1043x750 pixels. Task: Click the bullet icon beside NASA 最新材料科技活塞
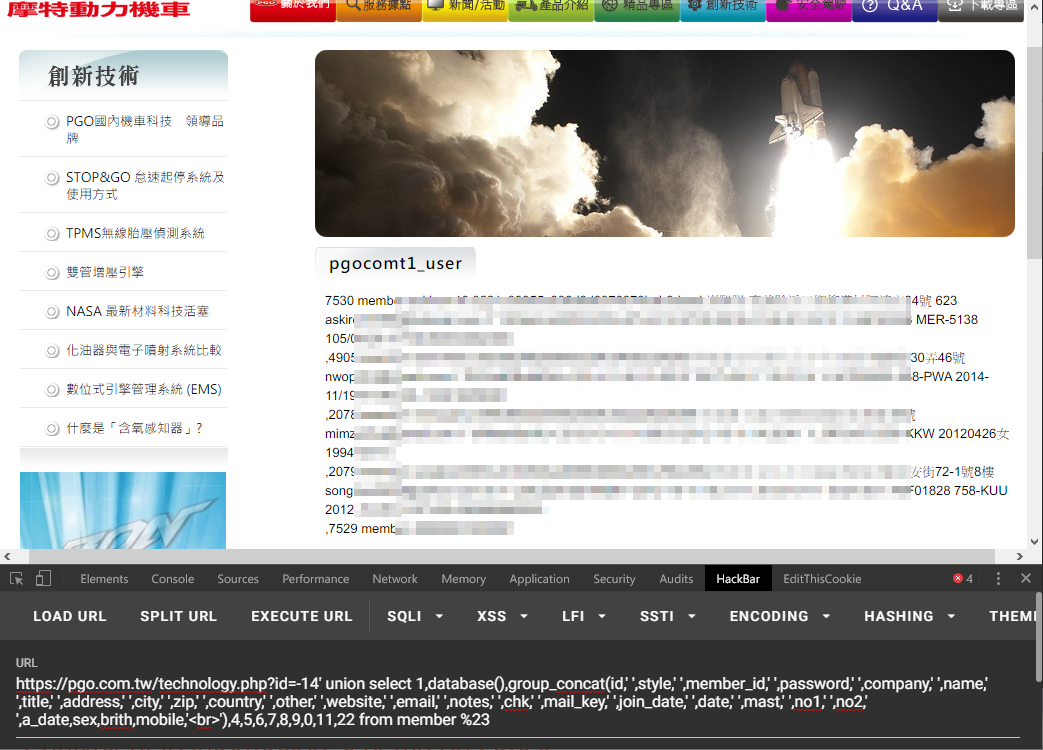click(x=52, y=312)
